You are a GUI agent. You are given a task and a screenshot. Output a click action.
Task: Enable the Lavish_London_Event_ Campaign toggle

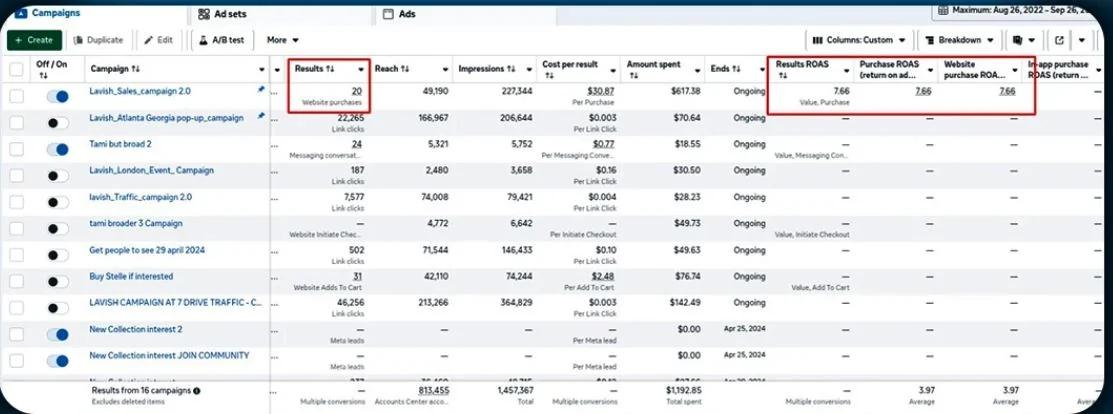point(57,175)
